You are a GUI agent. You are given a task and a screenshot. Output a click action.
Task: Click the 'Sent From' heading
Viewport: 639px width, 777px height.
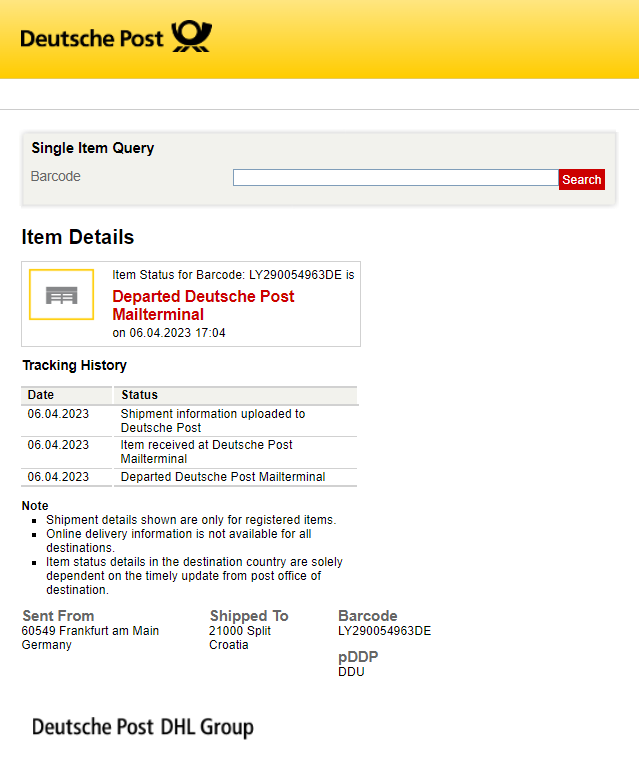pyautogui.click(x=58, y=616)
